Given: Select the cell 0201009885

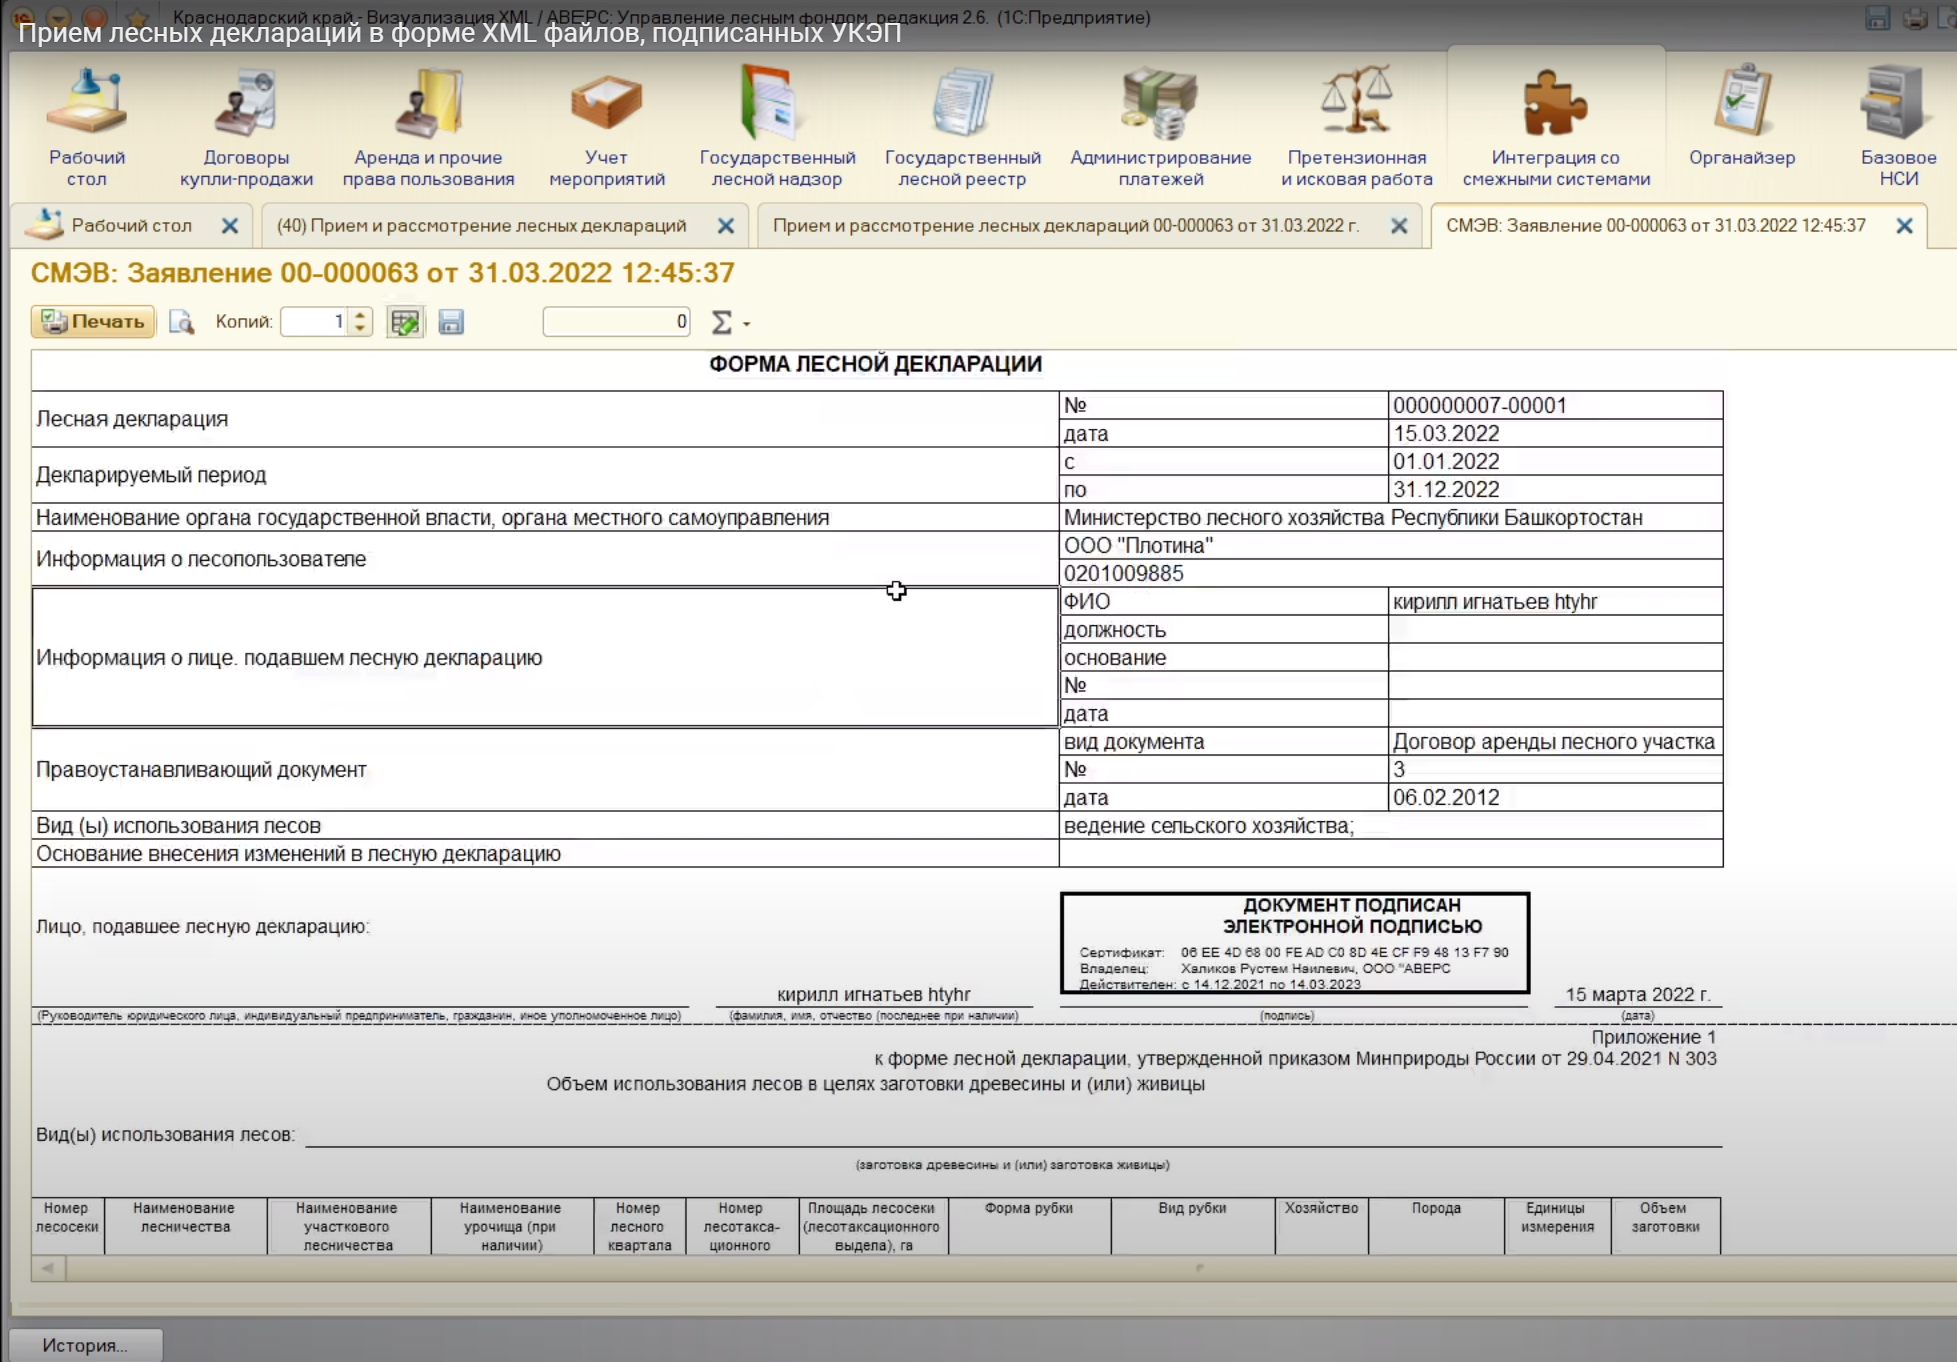Looking at the screenshot, I should (x=1390, y=573).
